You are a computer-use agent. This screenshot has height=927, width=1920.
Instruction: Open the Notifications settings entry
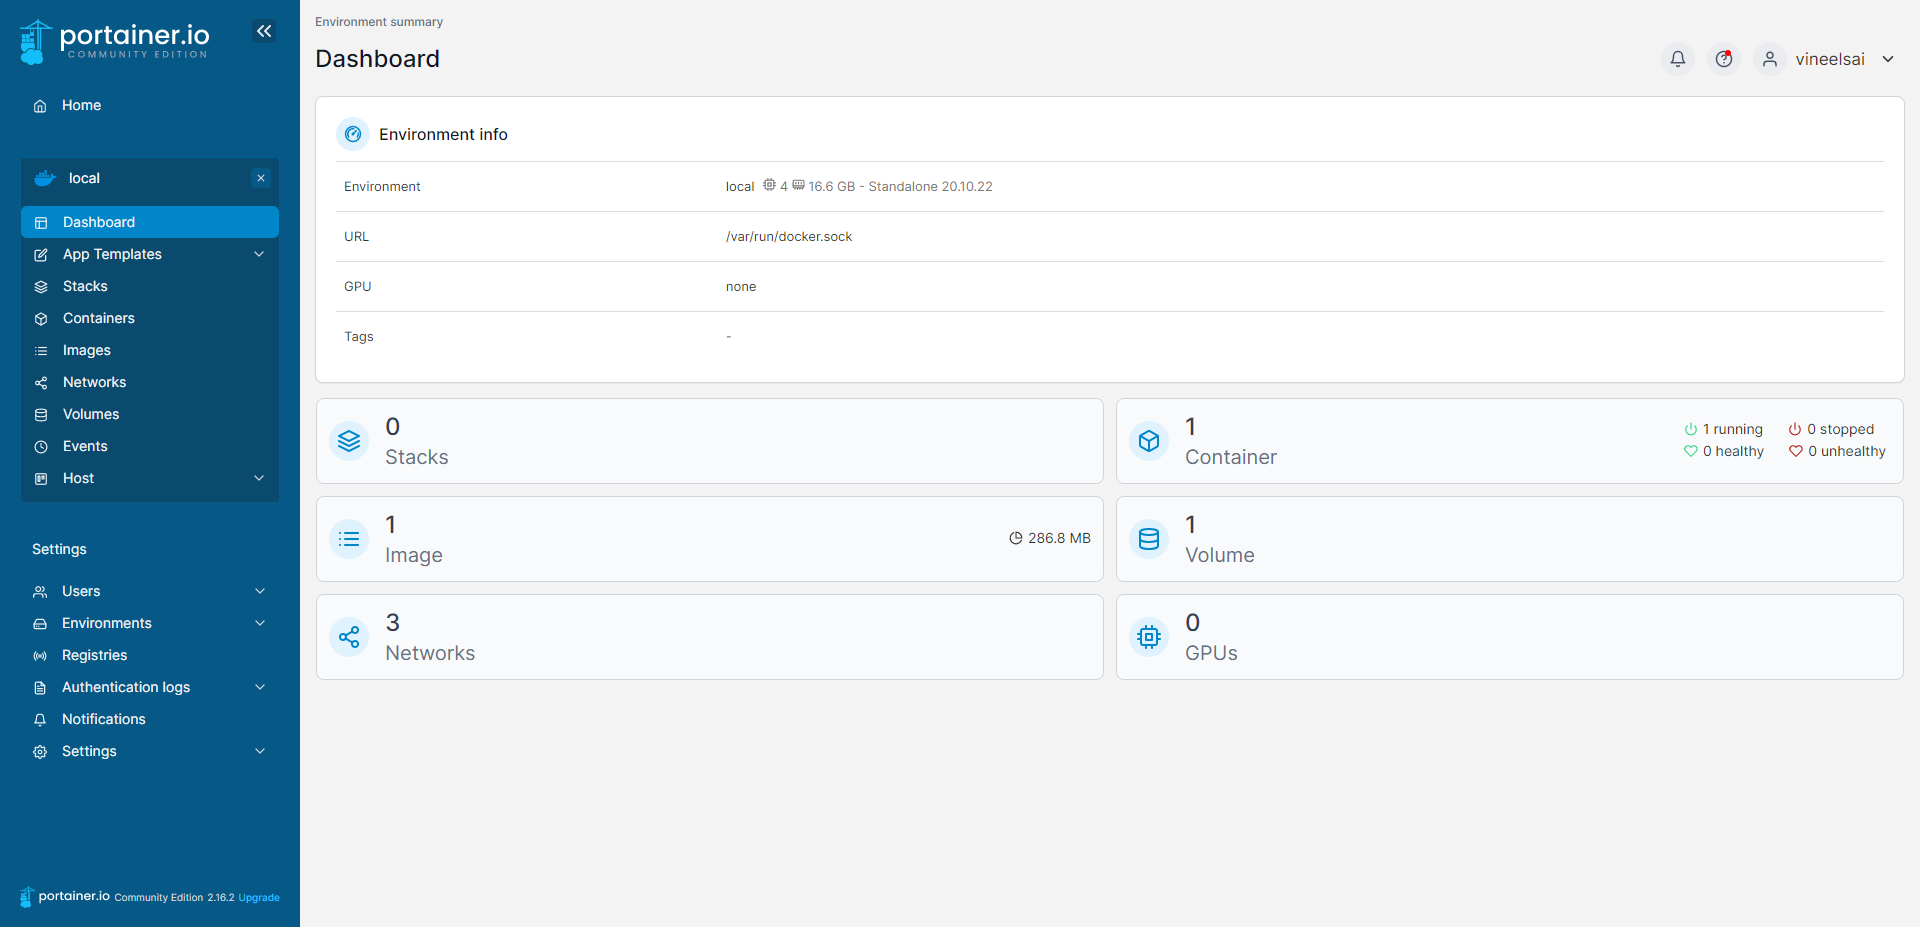(x=102, y=719)
